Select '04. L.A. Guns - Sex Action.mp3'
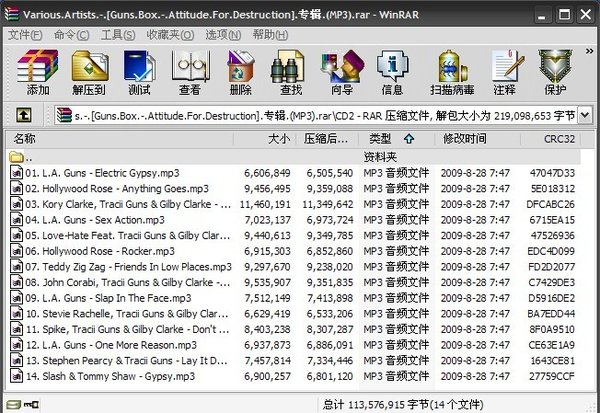 click(x=293, y=220)
